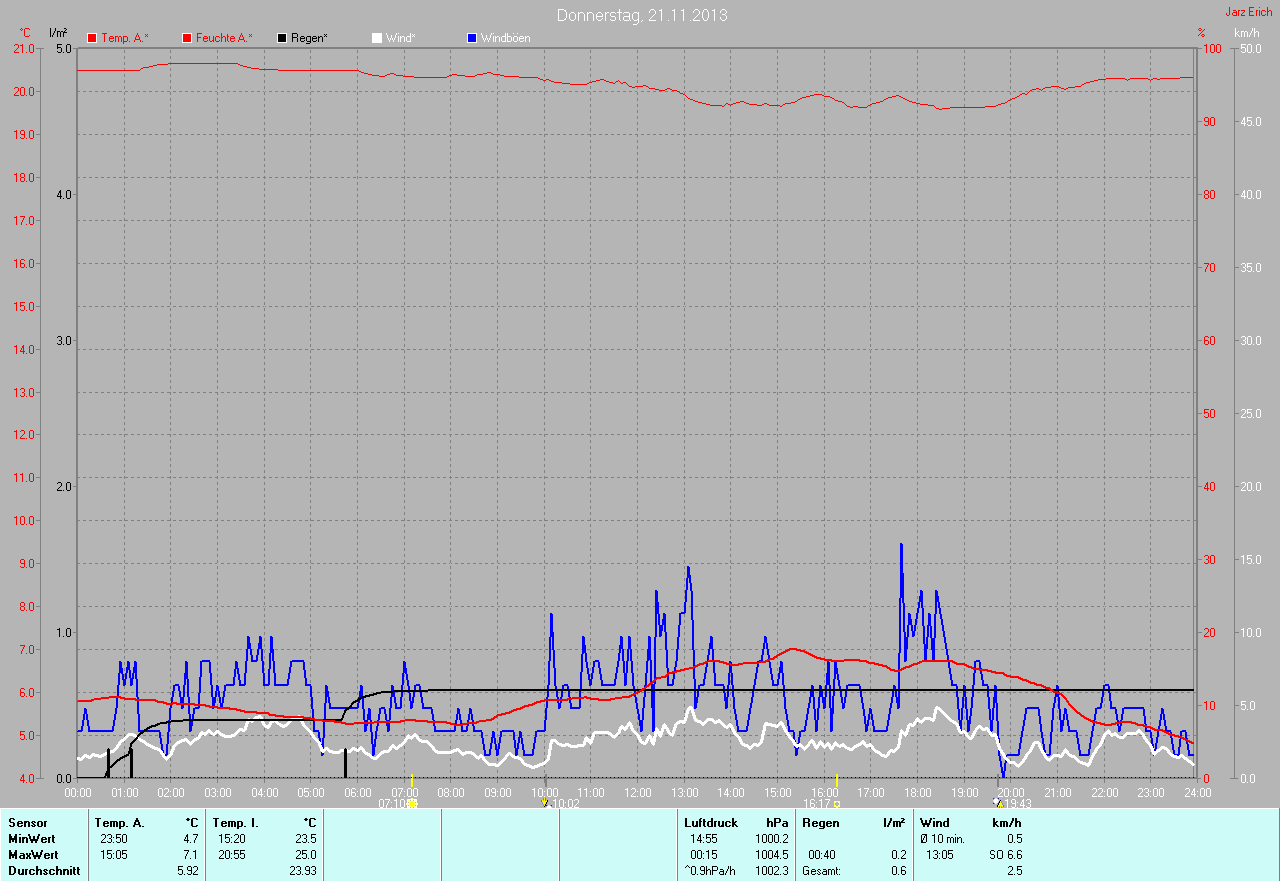The height and width of the screenshot is (881, 1280).
Task: Click the 'Gesamt:' rain total label
Action: [x=821, y=871]
